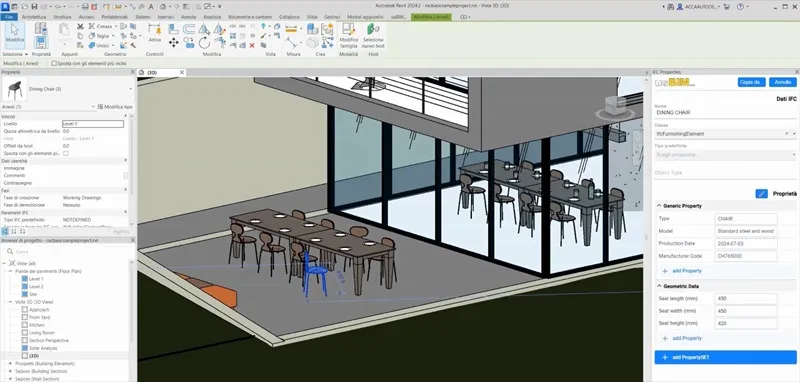800x382 pixels.
Task: Click the Rotate tool icon
Action: [x=204, y=43]
